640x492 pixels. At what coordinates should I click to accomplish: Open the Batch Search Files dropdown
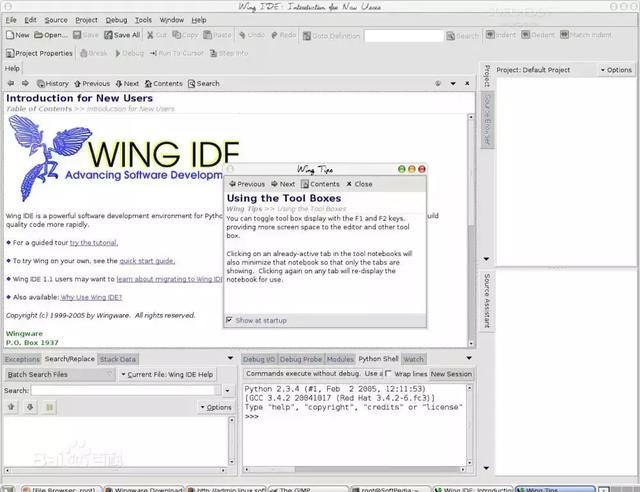coord(60,374)
